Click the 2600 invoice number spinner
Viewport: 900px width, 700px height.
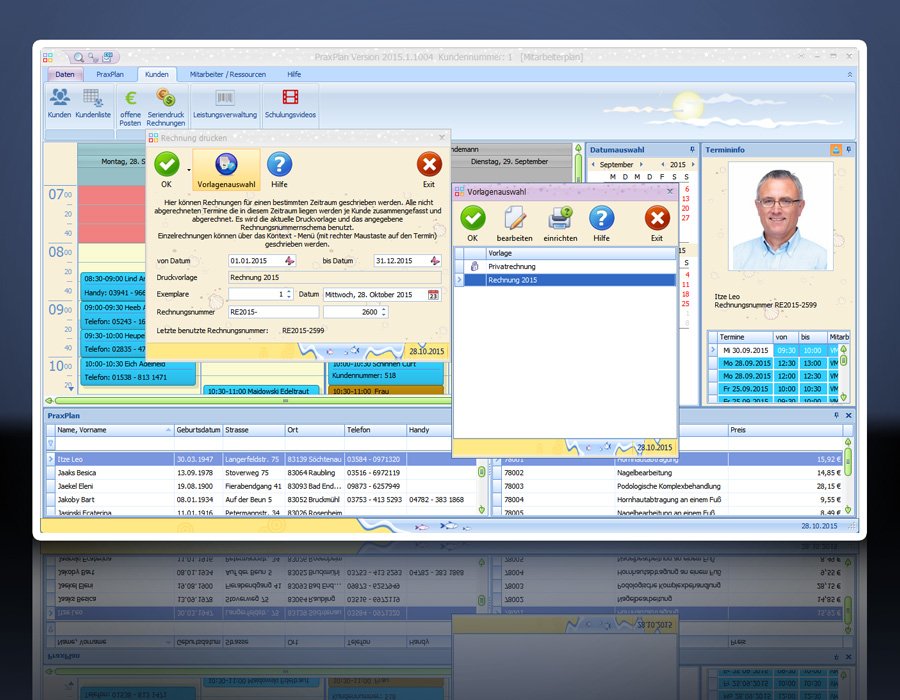click(383, 312)
